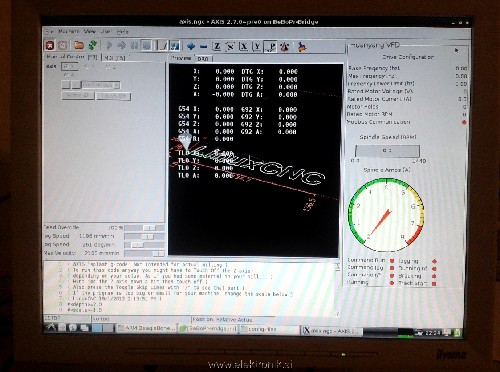Screen dimensions: 500x372
Task: Switch to the Y front view icon
Action: point(257,47)
